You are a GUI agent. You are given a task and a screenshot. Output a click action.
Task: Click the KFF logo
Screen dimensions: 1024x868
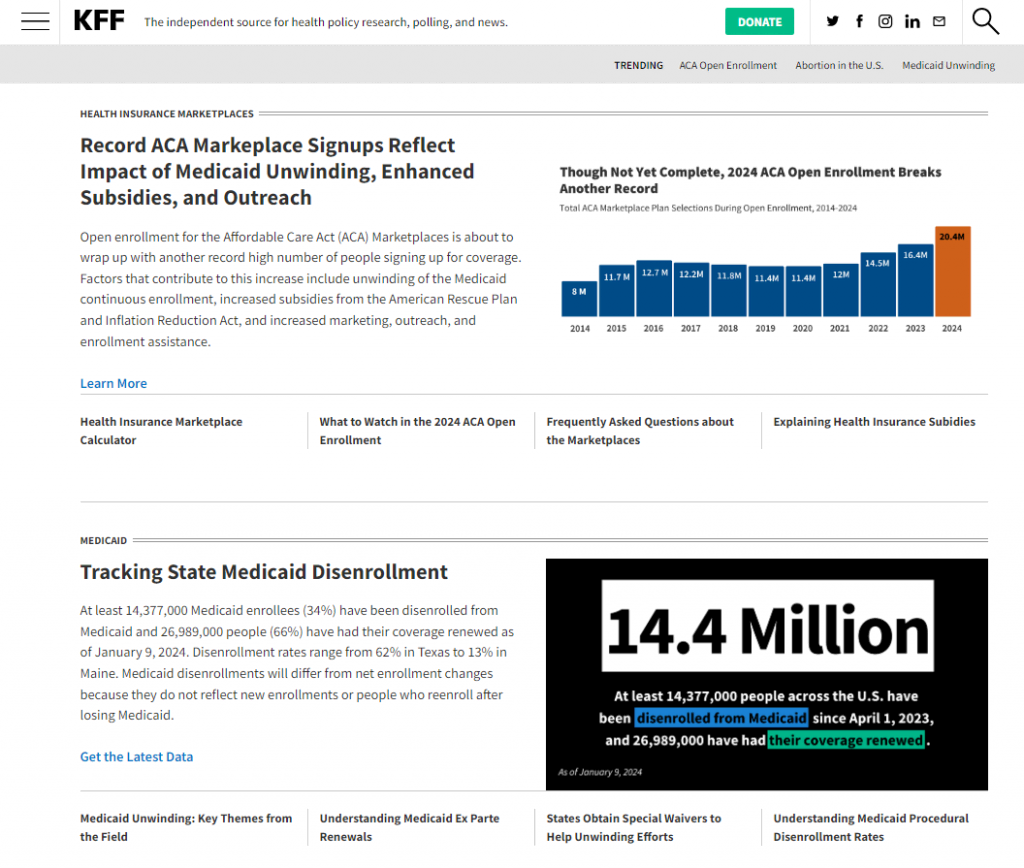coord(99,21)
